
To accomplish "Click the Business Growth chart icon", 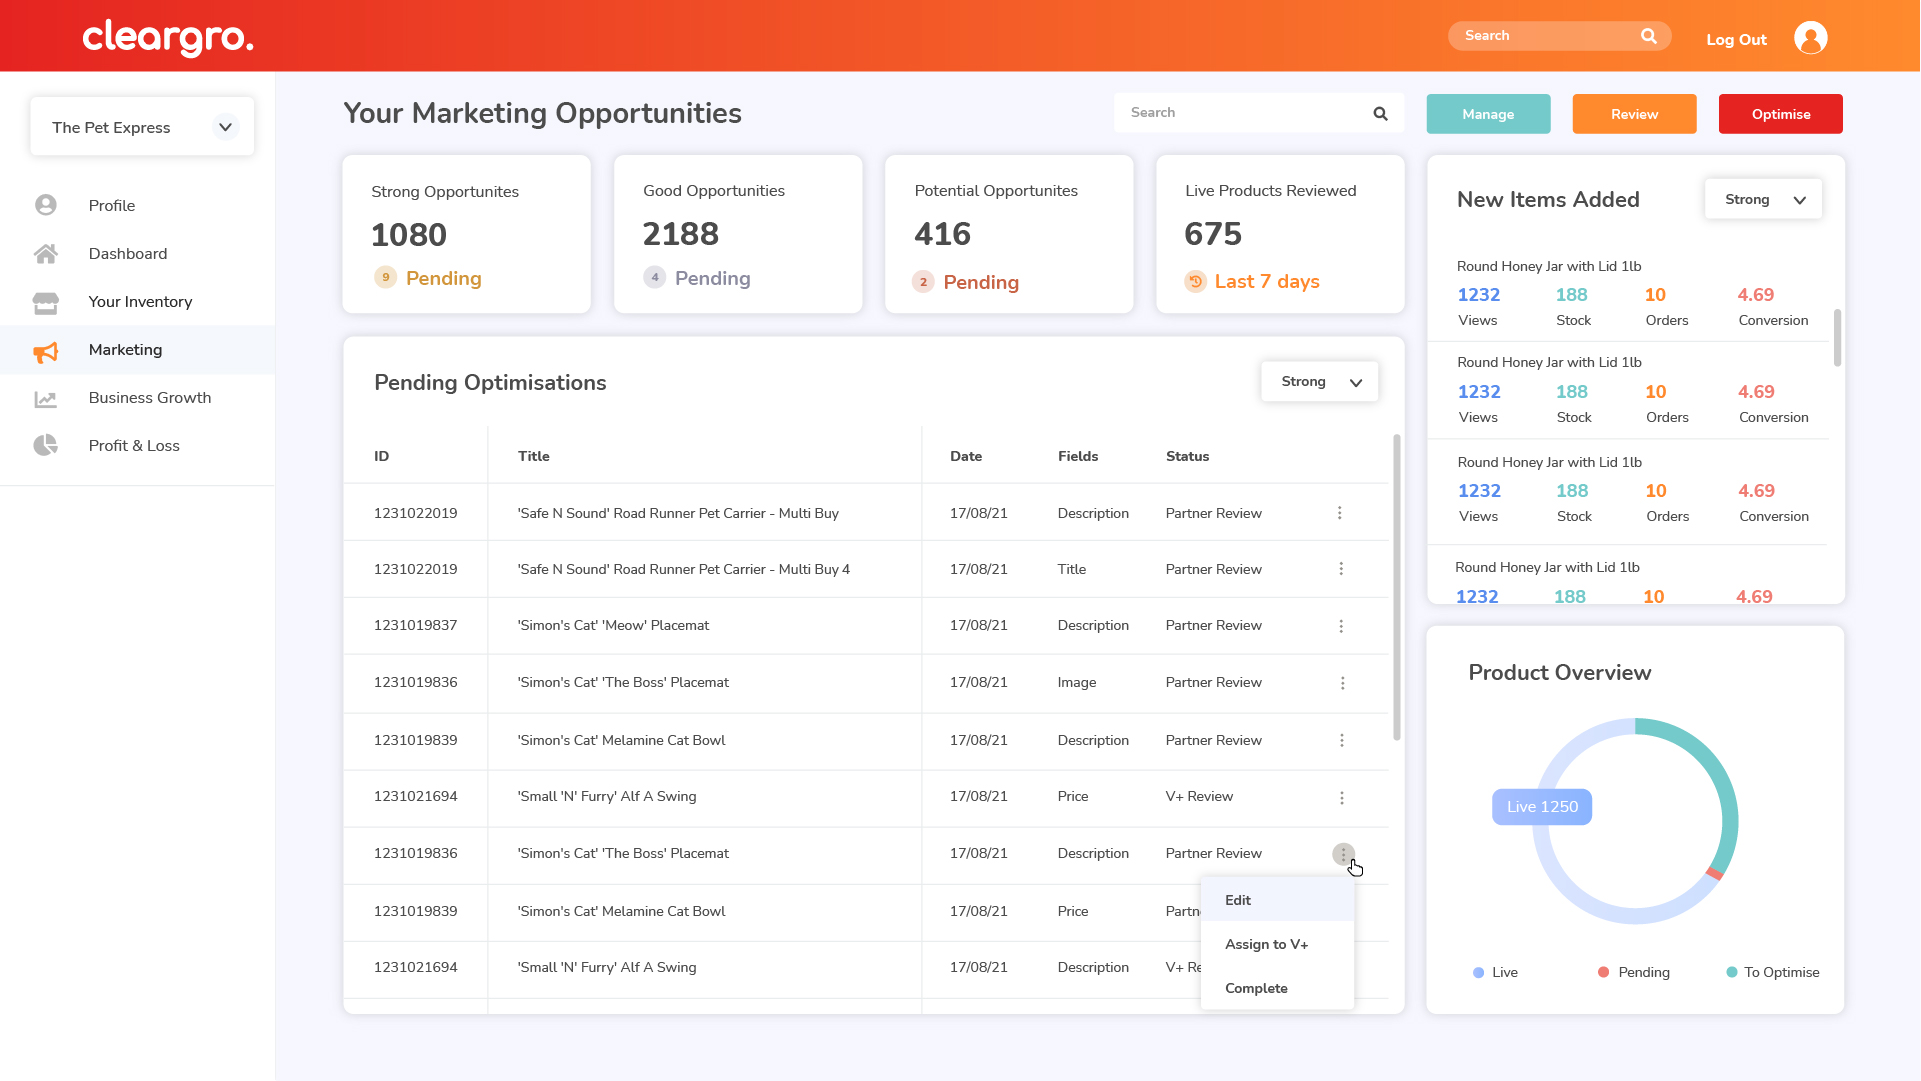I will [46, 399].
